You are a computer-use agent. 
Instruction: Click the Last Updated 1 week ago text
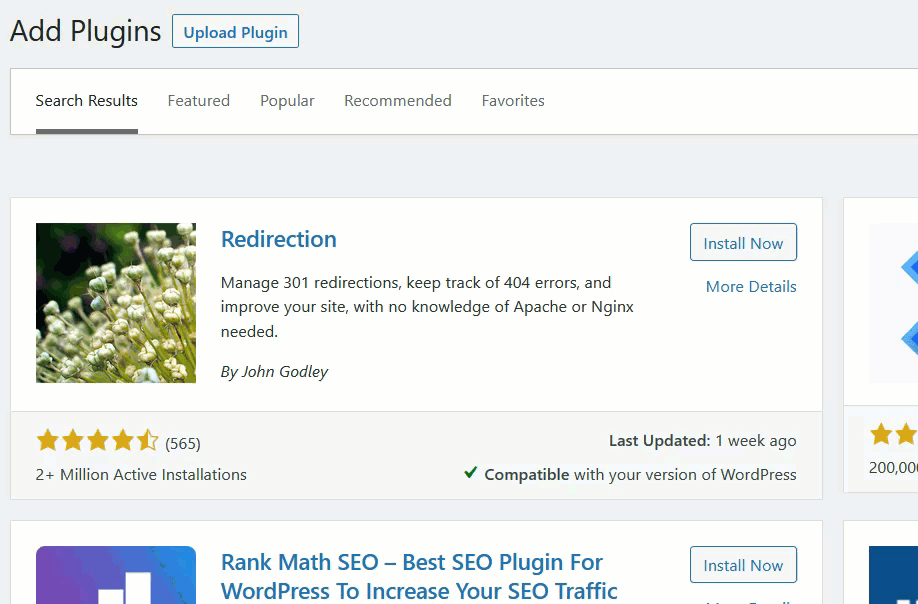click(x=703, y=441)
